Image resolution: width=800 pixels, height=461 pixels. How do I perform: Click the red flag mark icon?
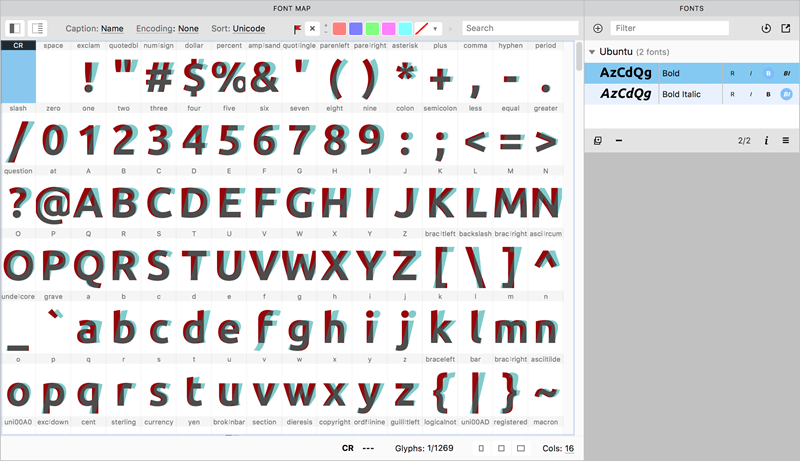(297, 29)
